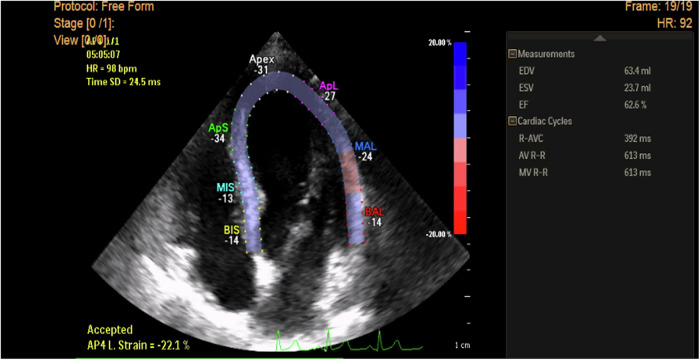Select the ApS segment label
This screenshot has height=360, width=700.
click(217, 128)
